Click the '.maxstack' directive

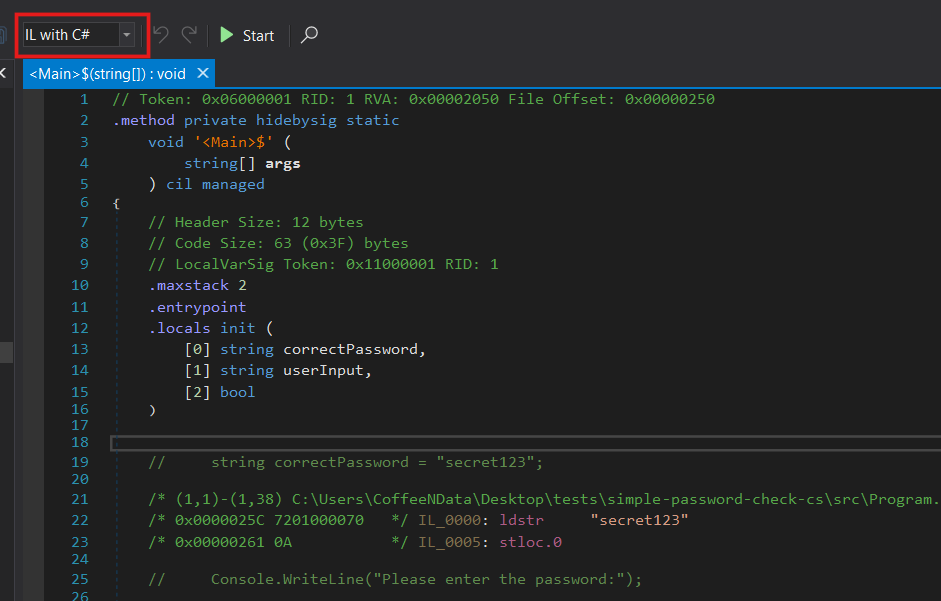pos(188,285)
